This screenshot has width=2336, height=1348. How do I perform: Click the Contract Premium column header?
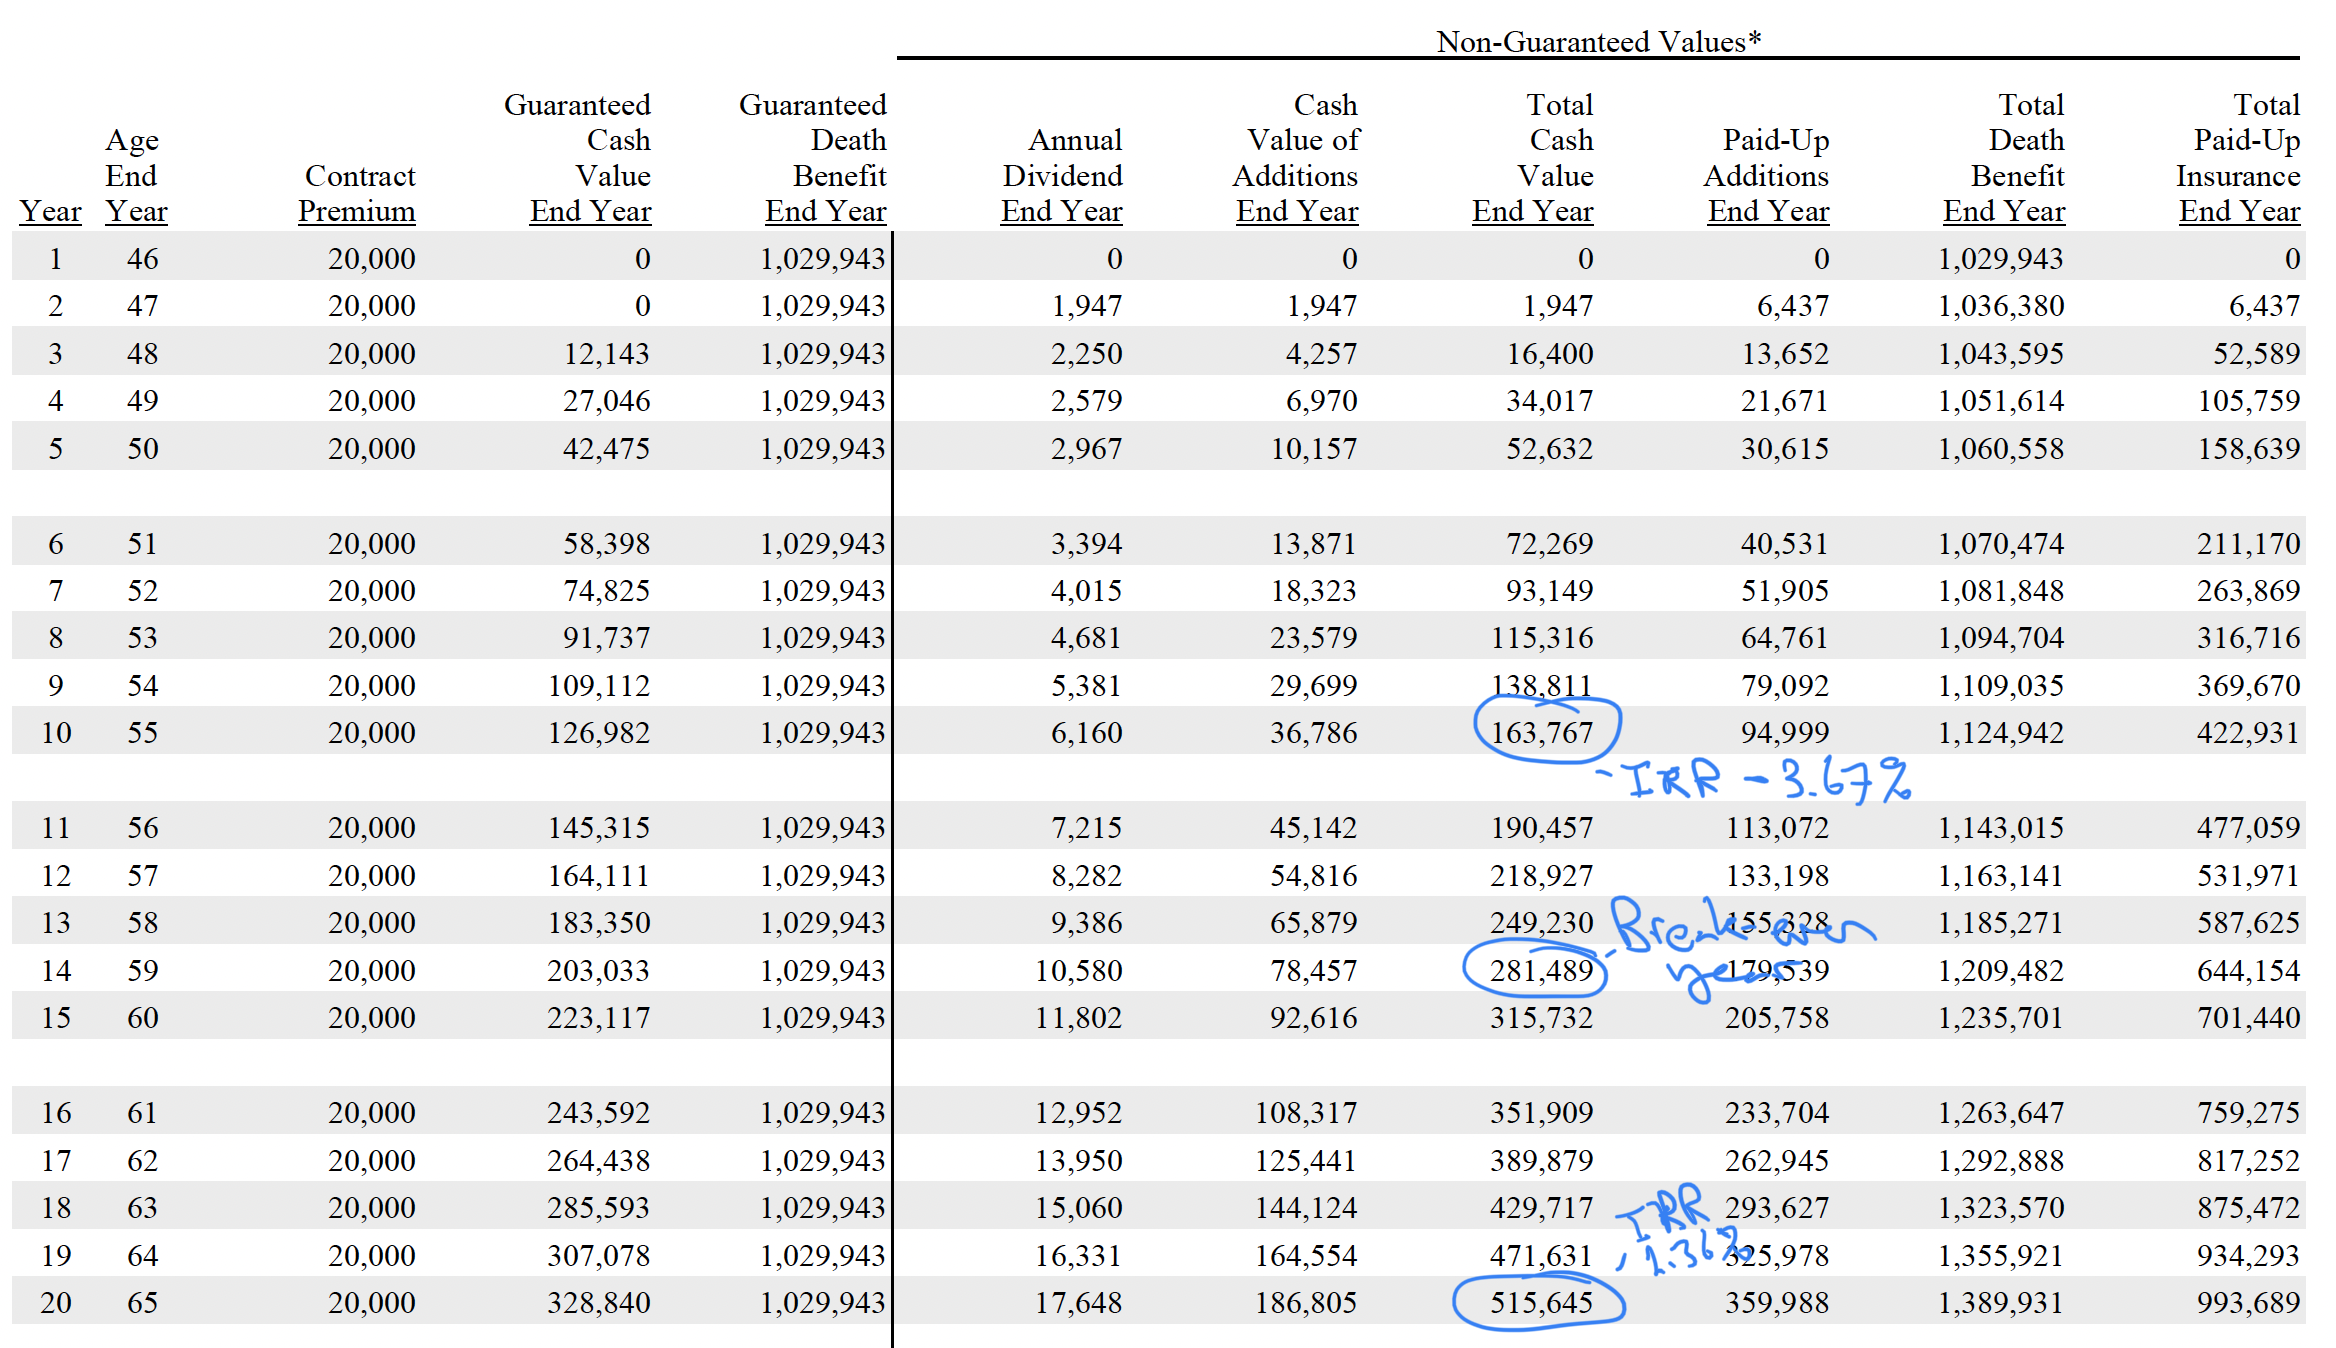(x=357, y=193)
